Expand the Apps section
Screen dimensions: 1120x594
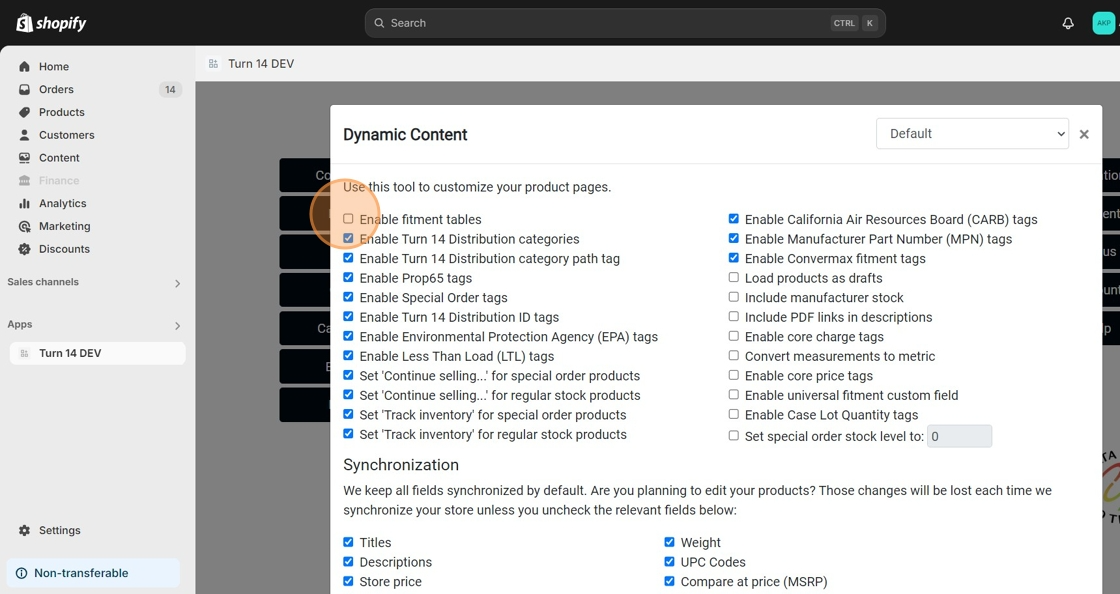(x=178, y=326)
